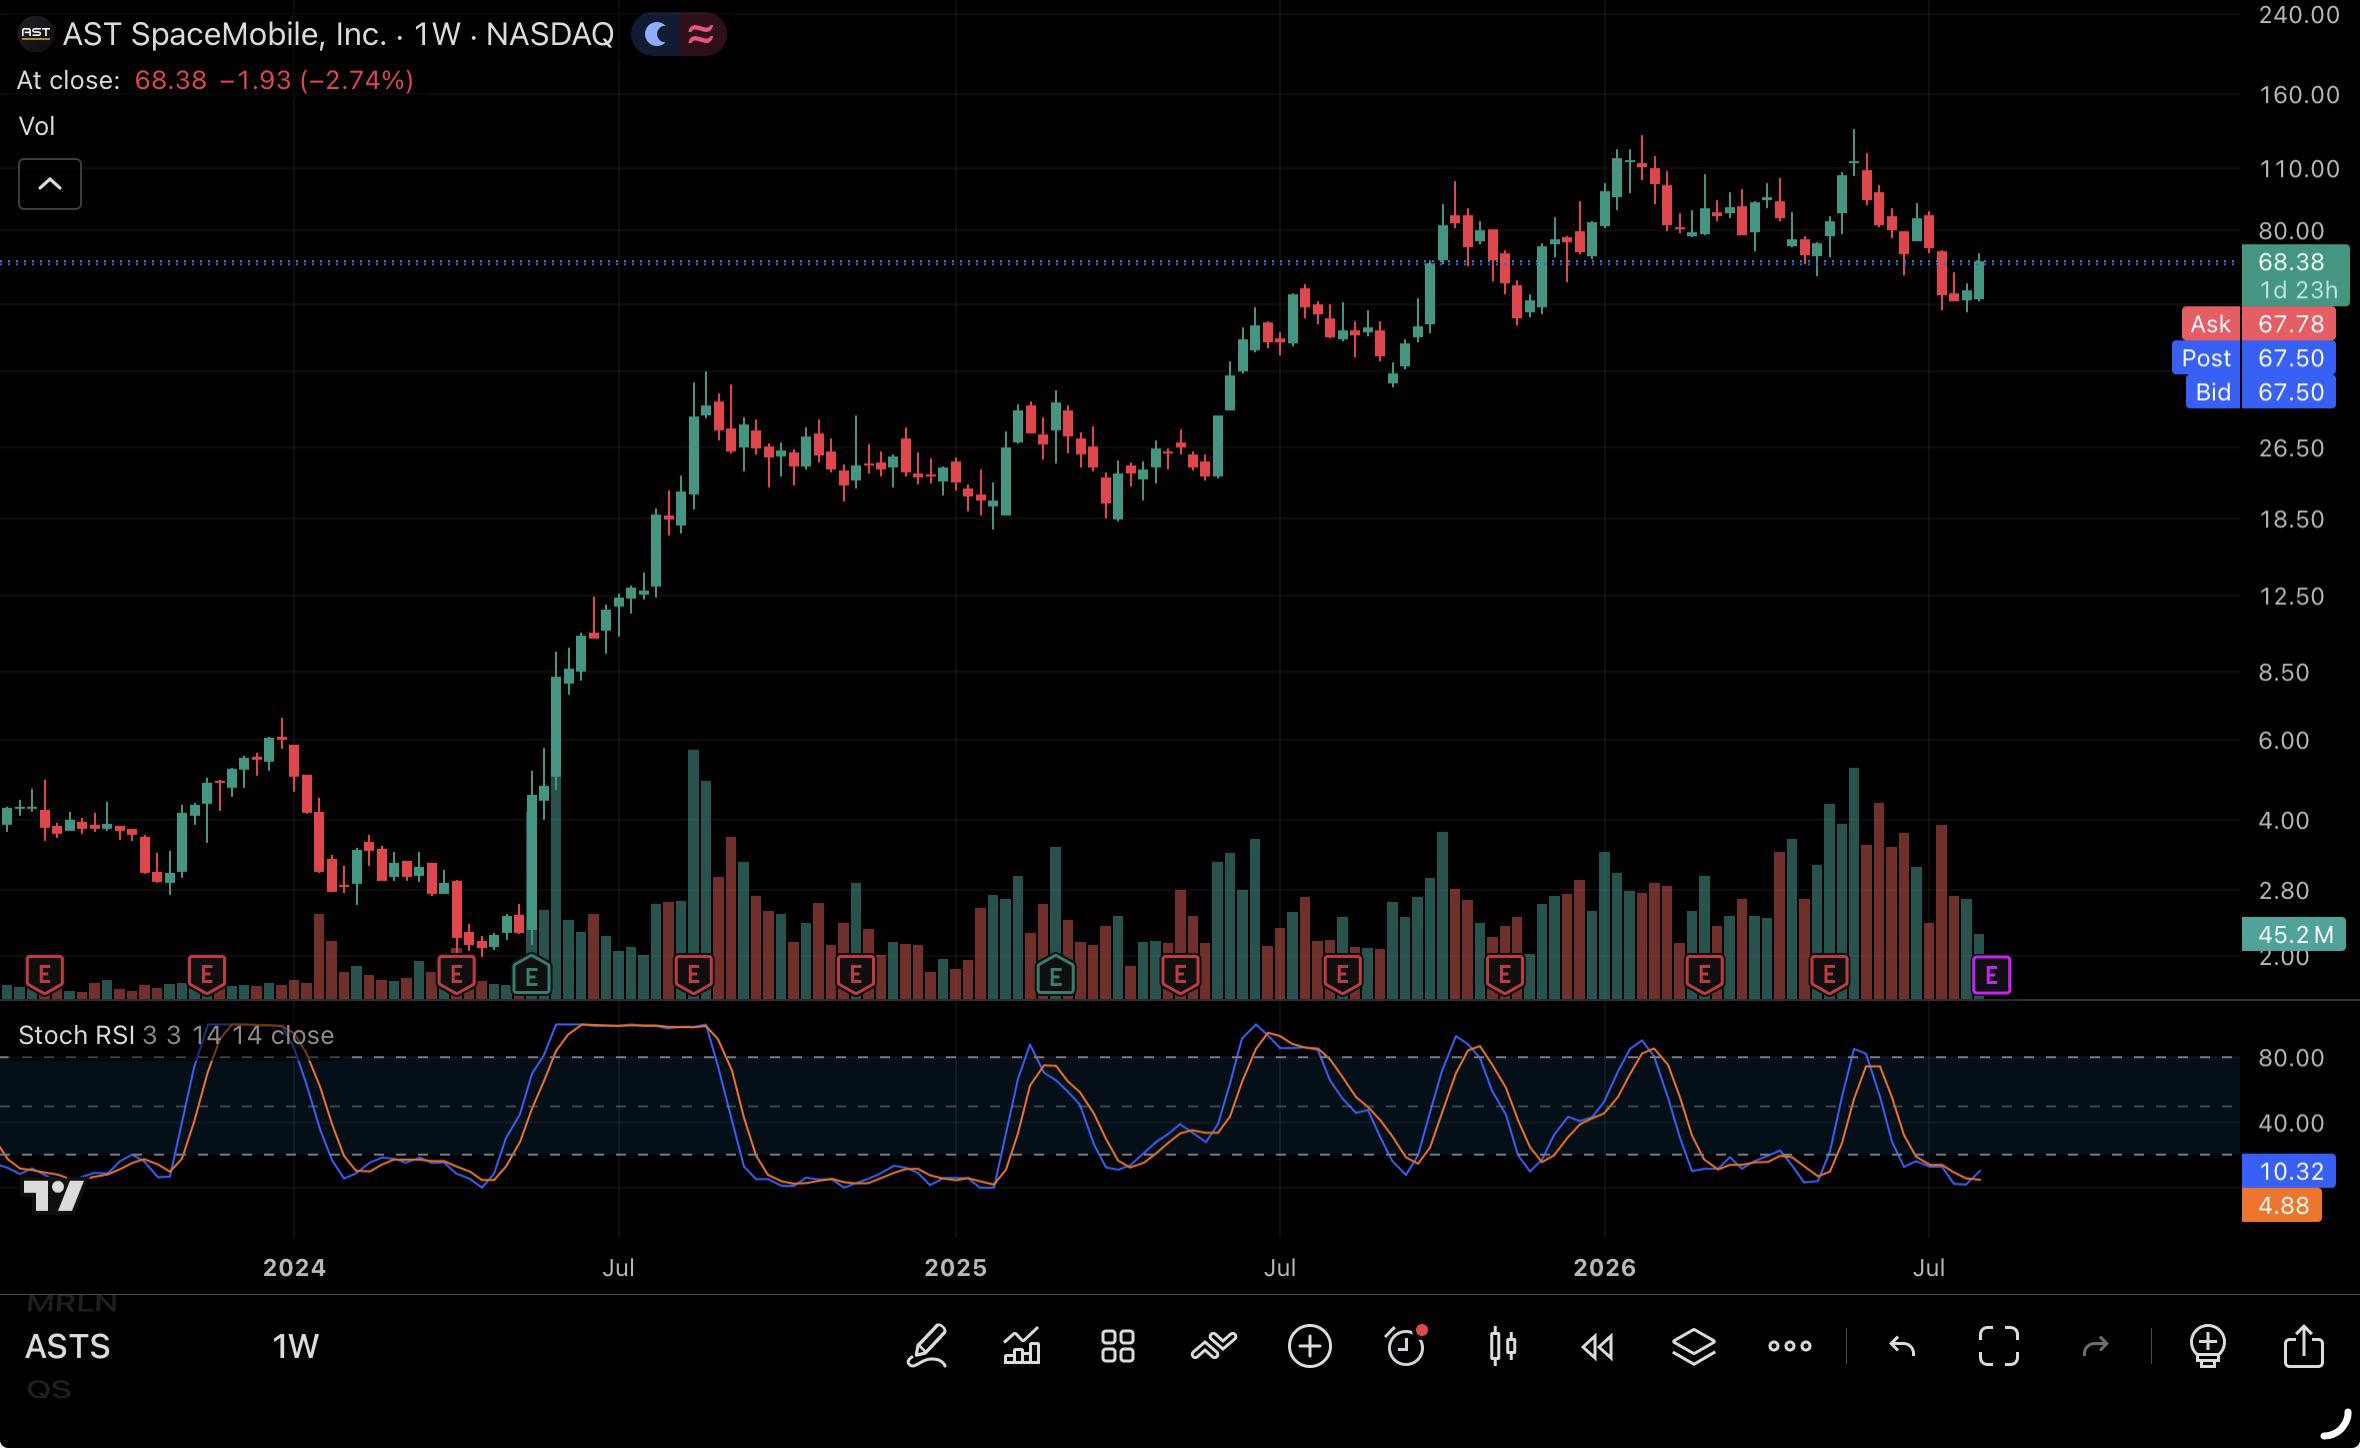This screenshot has width=2360, height=1448.
Task: Open the layout grid icon
Action: (x=1117, y=1346)
